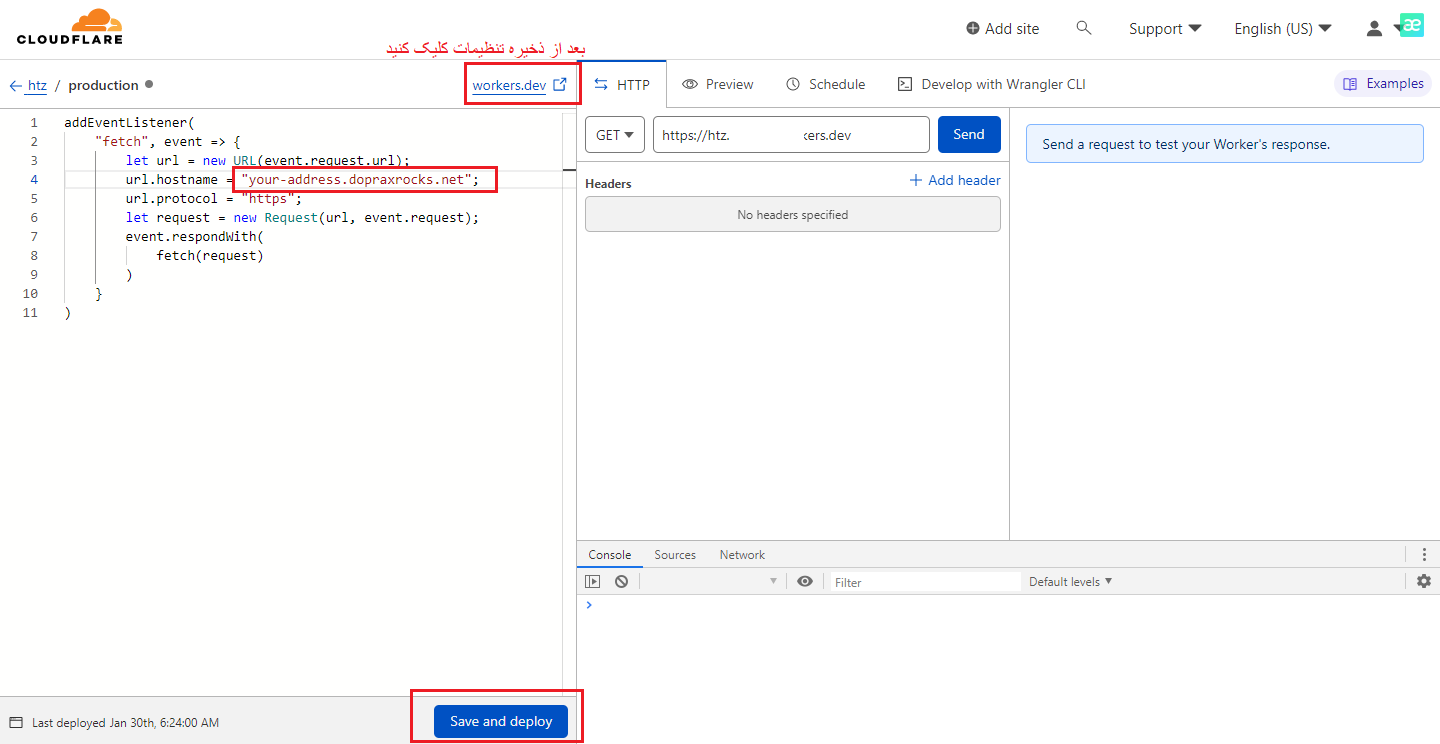Select the Sources tab
Image resolution: width=1440 pixels, height=744 pixels.
[675, 555]
